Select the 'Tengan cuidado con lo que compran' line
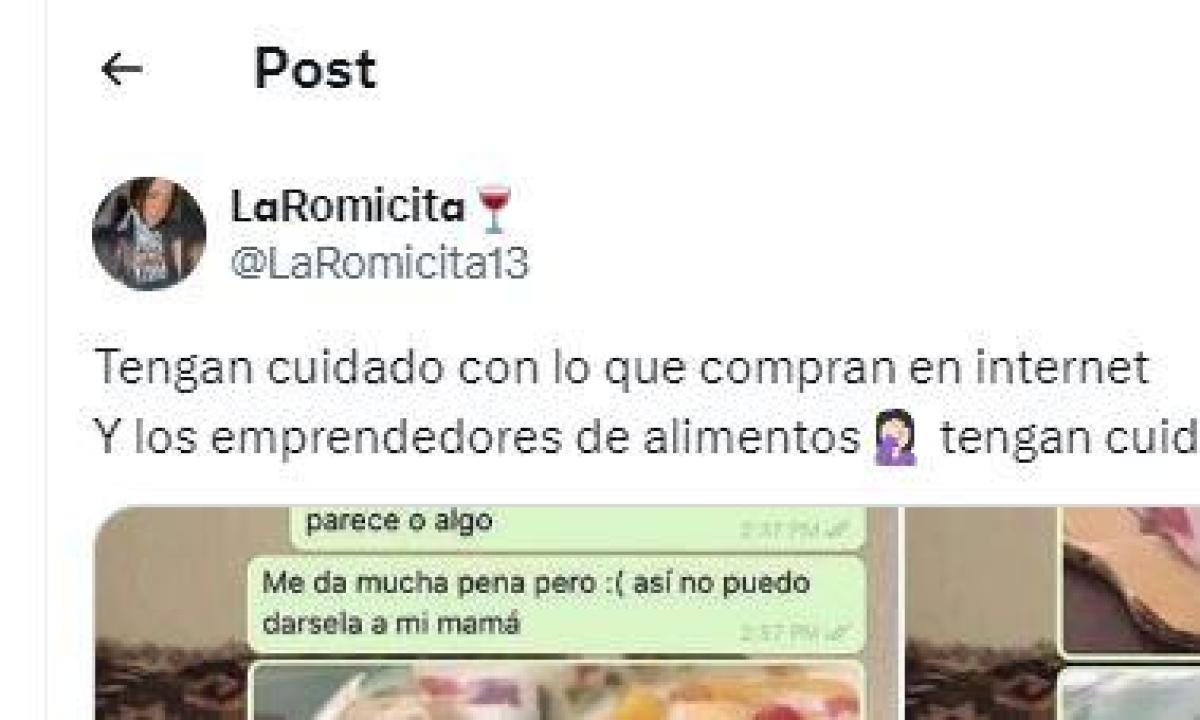 tap(621, 369)
